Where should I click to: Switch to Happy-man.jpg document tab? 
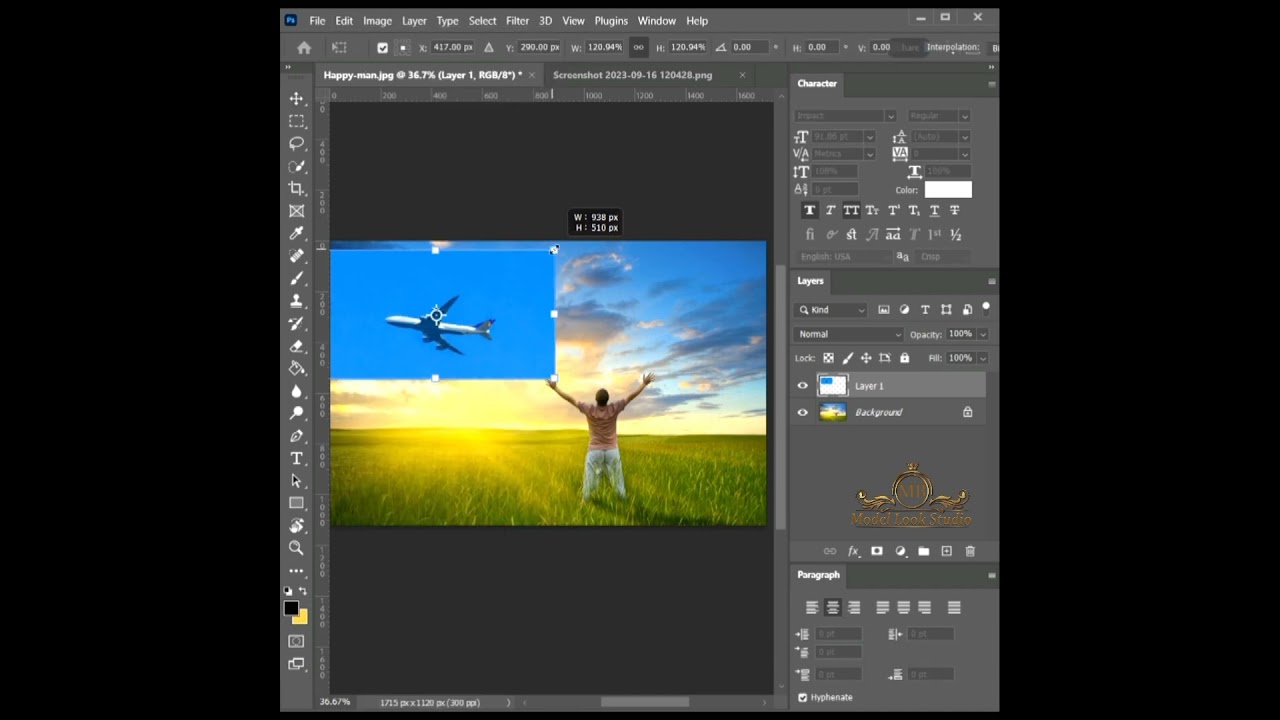point(422,75)
